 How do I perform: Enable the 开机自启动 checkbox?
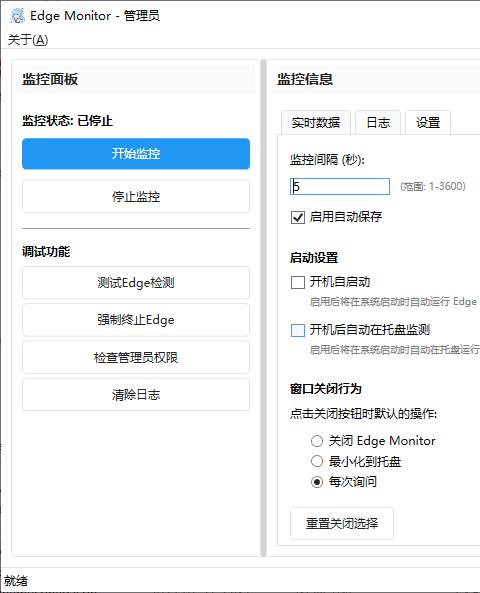[298, 282]
